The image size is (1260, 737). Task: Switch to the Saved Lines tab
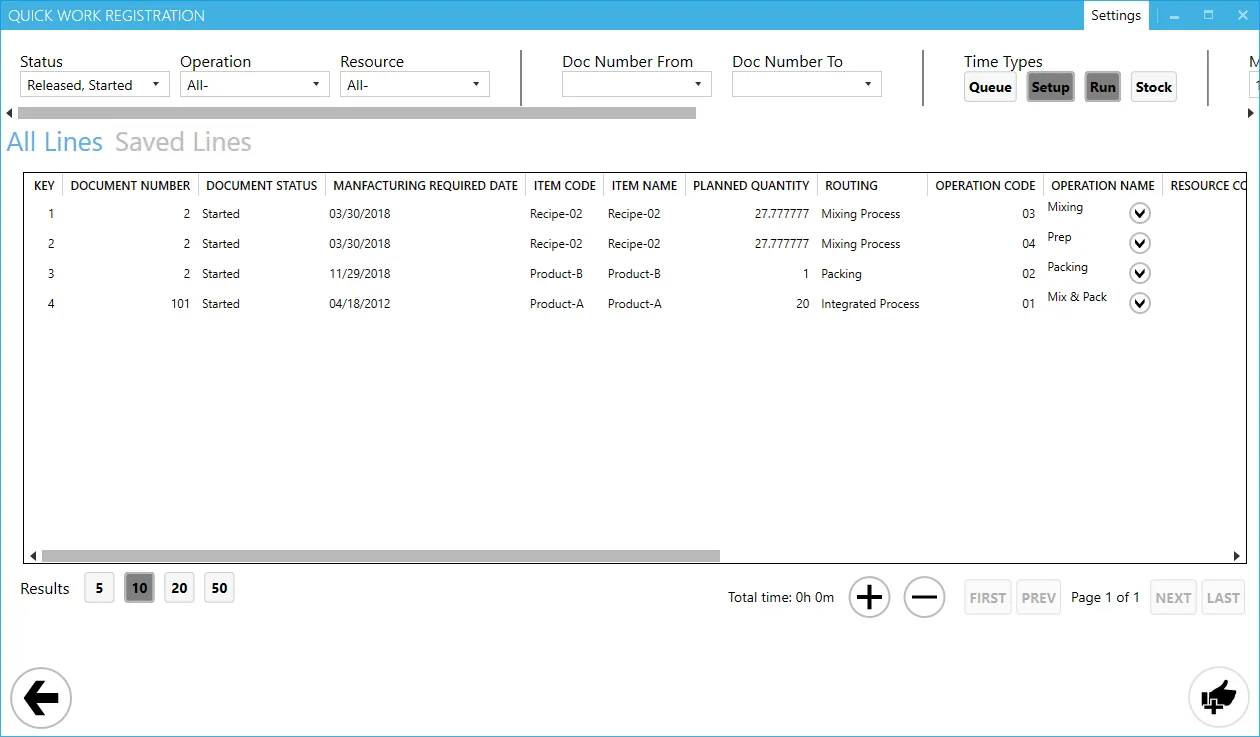tap(183, 141)
